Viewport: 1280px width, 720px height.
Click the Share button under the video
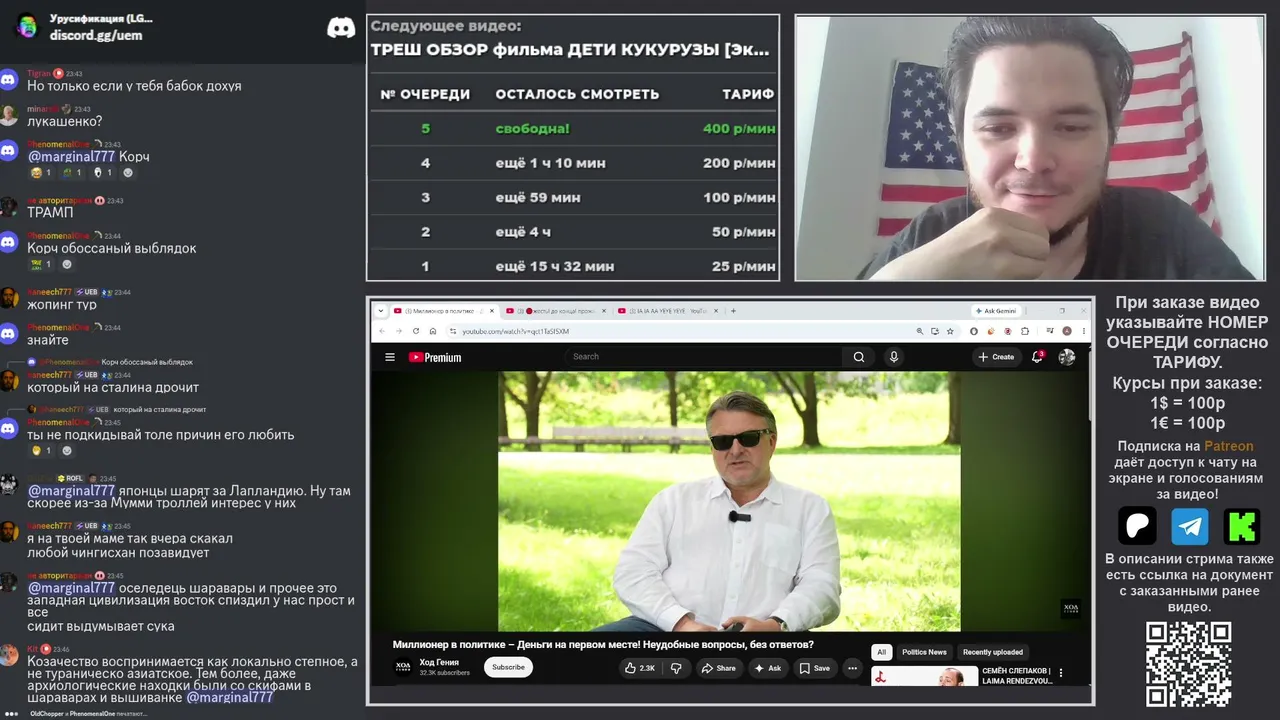tap(718, 668)
